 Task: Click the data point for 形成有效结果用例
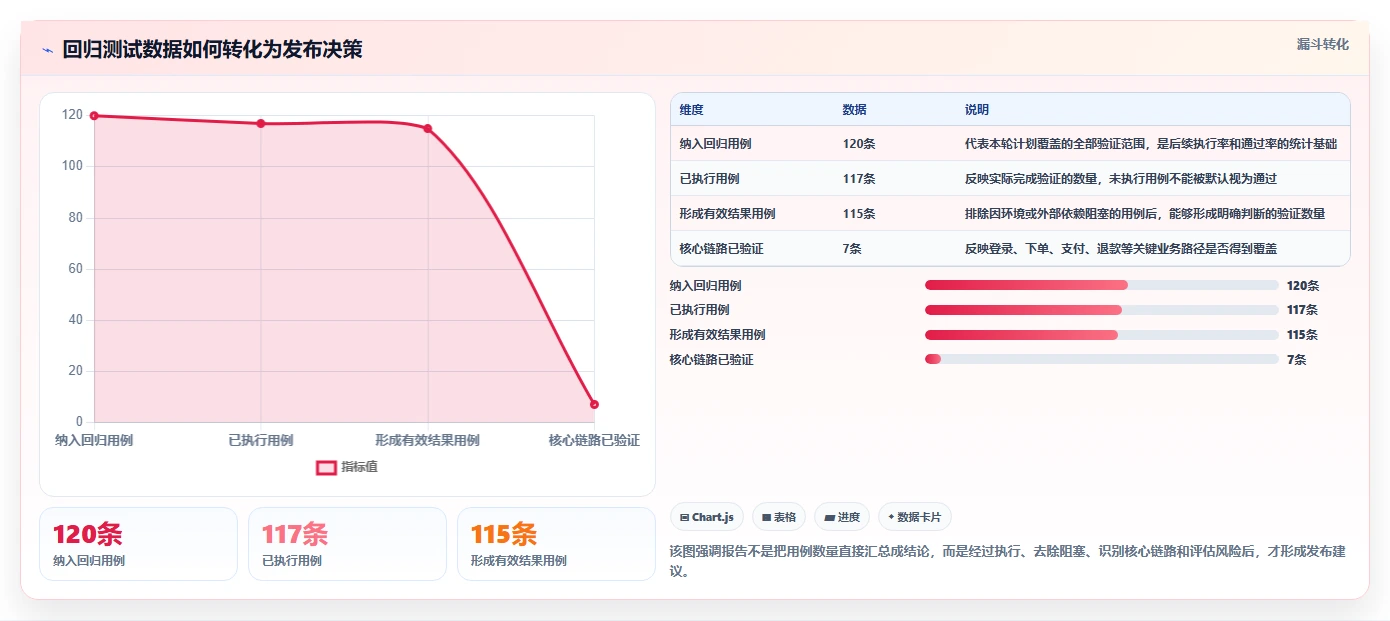click(x=428, y=129)
